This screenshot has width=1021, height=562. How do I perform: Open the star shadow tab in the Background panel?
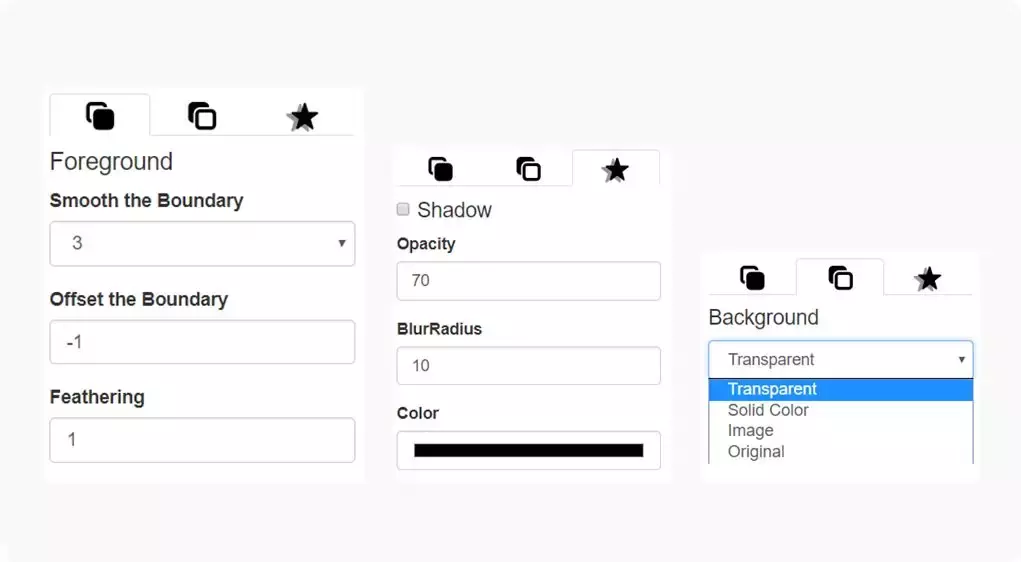pos(927,279)
